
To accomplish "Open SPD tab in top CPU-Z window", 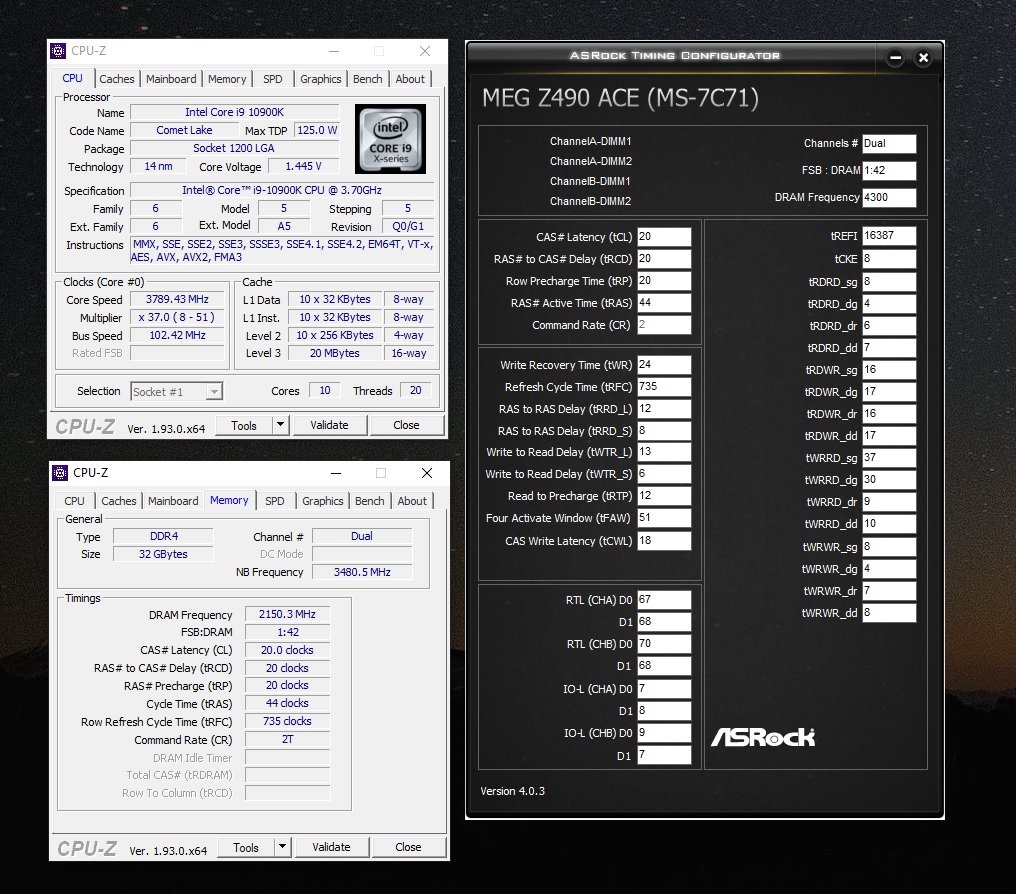I will [x=273, y=79].
